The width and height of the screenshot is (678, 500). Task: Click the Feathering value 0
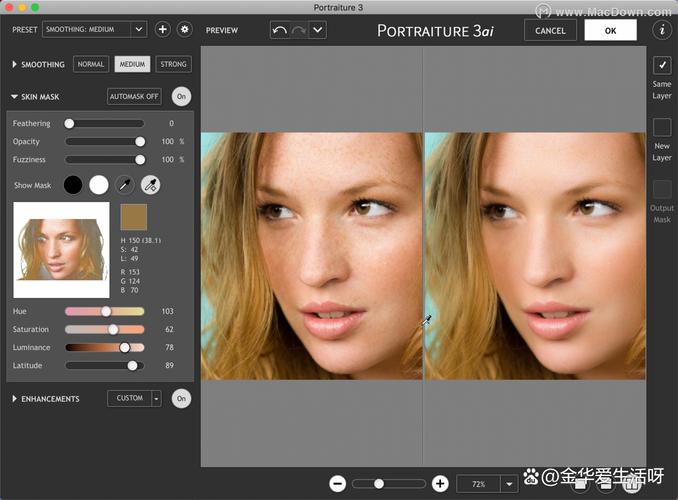172,124
